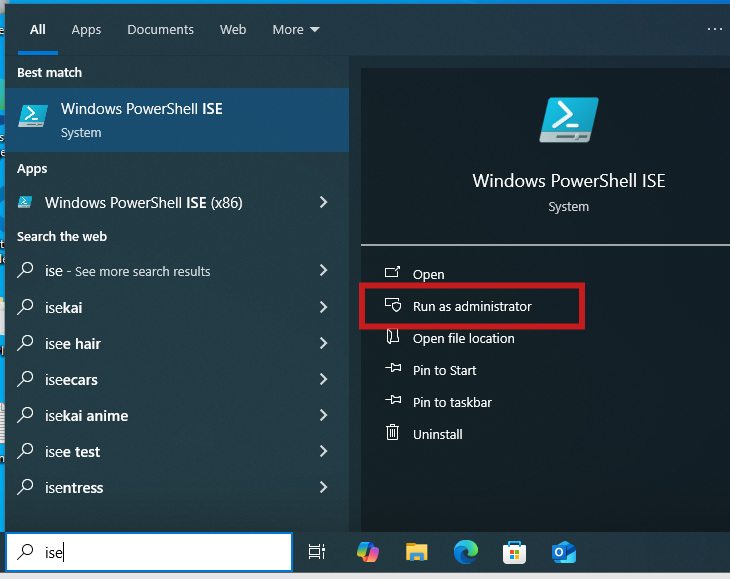
Task: Expand the 'iseecars' suggestion chevron
Action: (324, 379)
